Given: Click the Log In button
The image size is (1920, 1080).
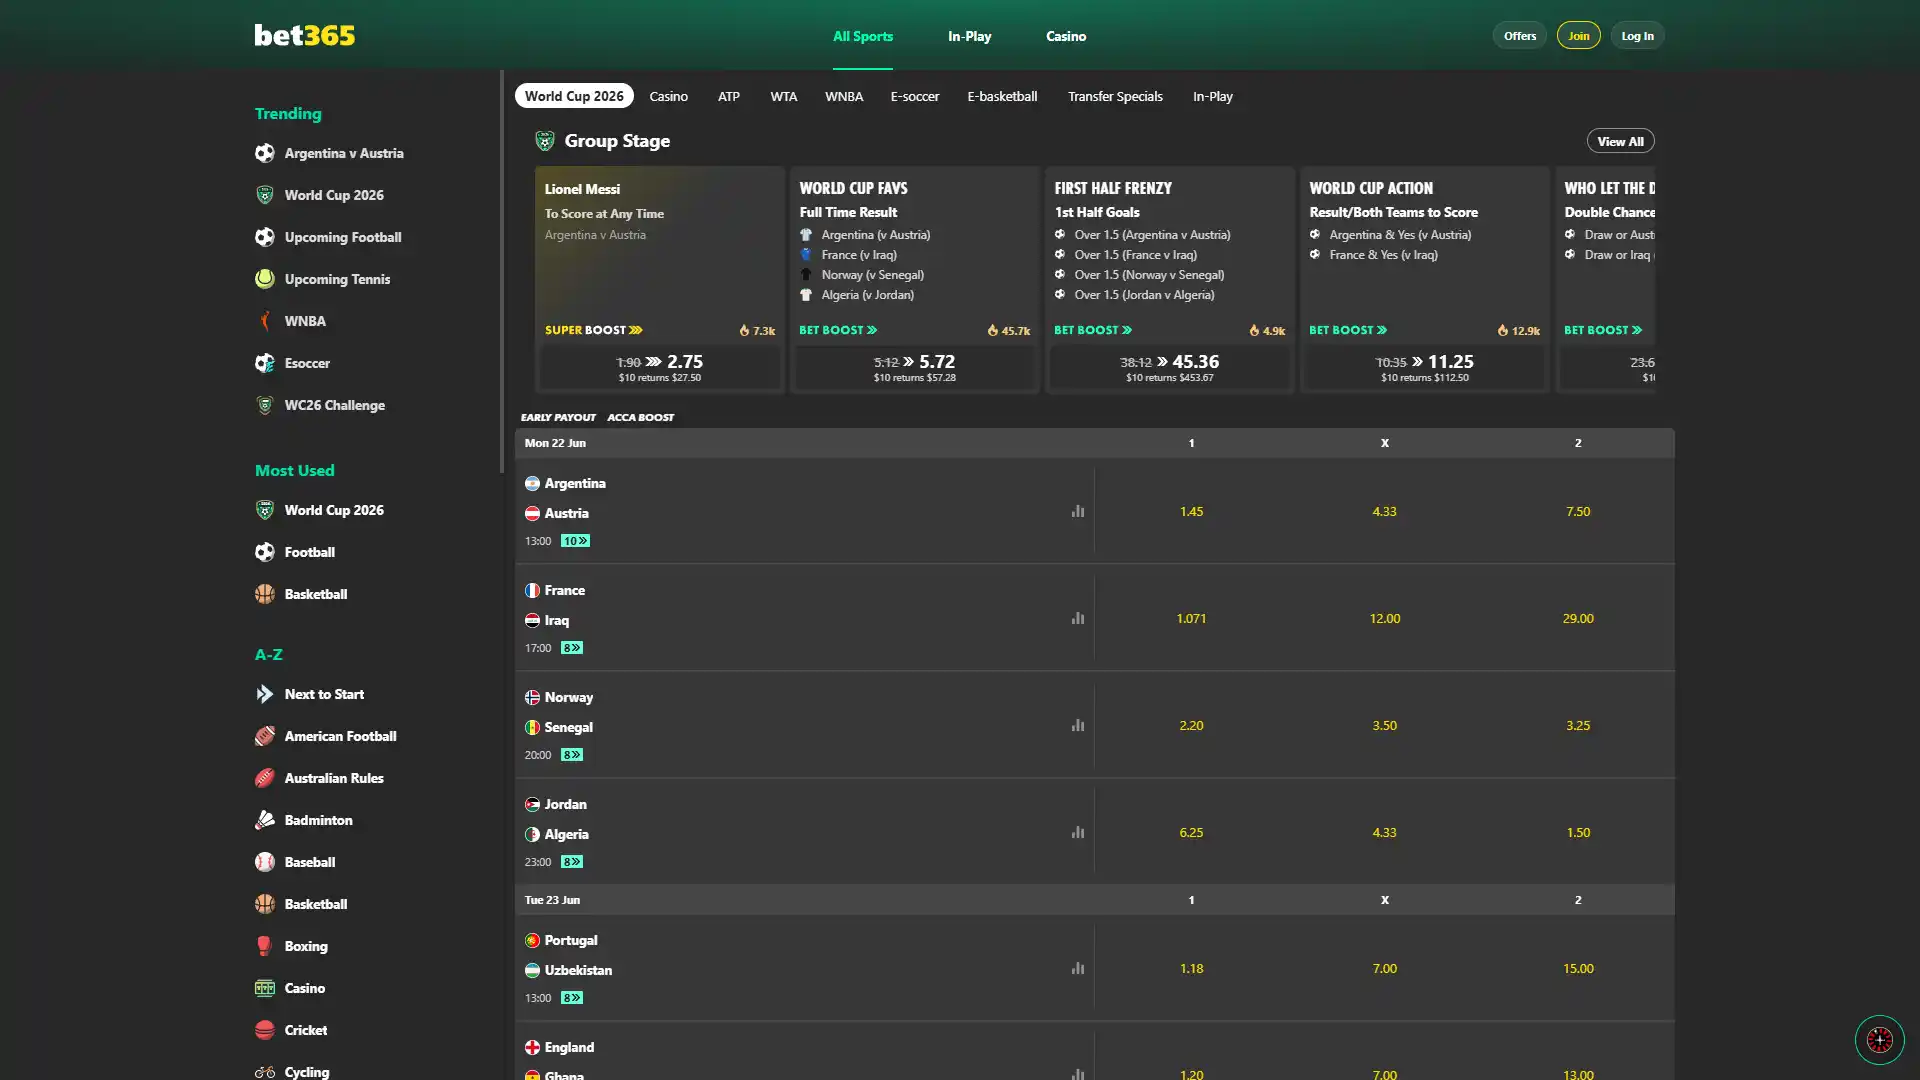Looking at the screenshot, I should [x=1637, y=35].
